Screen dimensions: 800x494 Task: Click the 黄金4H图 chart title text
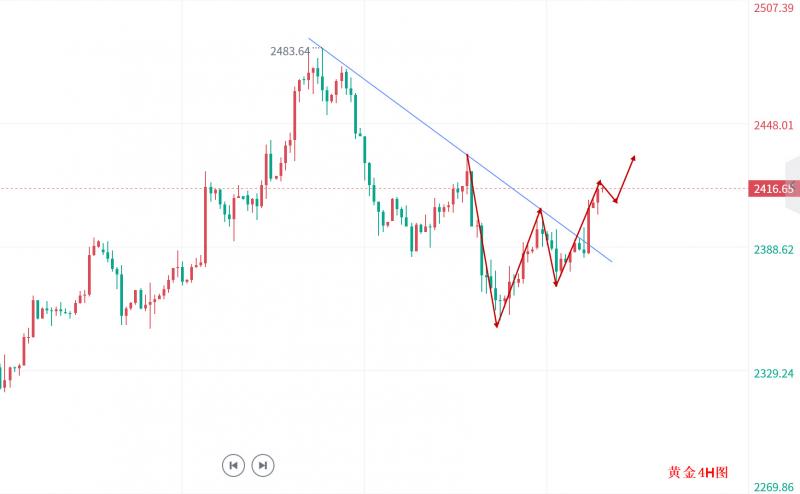698,472
